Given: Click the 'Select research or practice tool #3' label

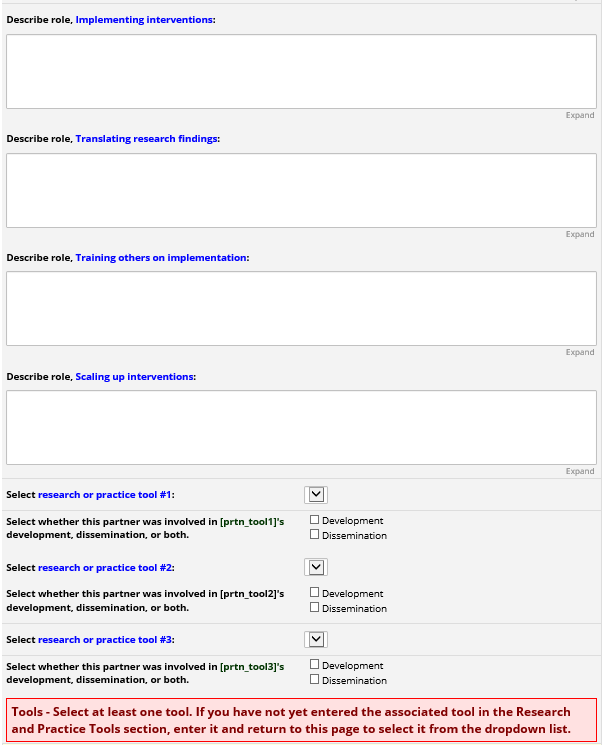Looking at the screenshot, I should click(91, 639).
